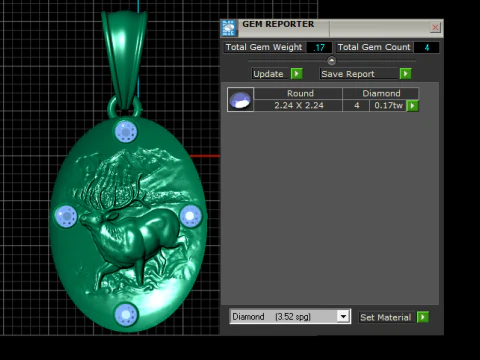480x360 pixels.
Task: Click the 'Total Gem Count' label
Action: point(374,47)
